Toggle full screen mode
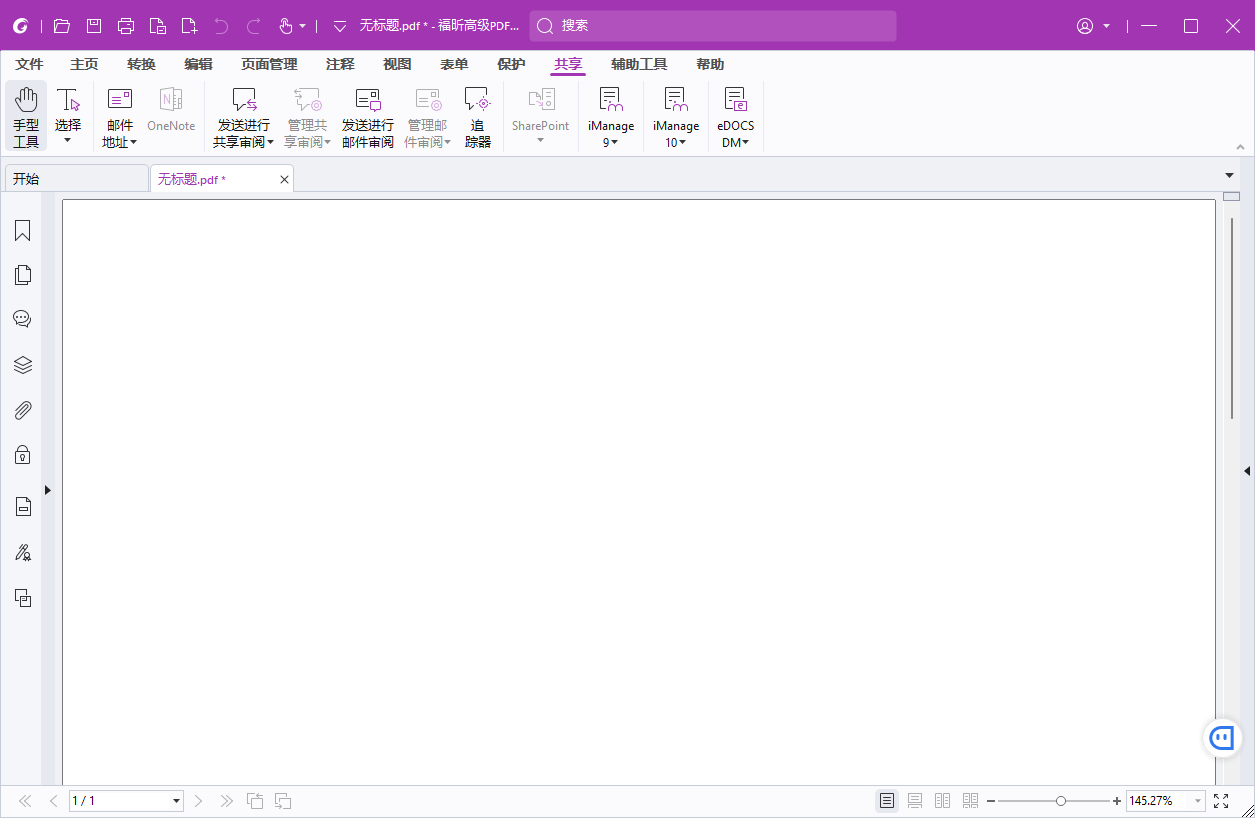Image resolution: width=1255 pixels, height=818 pixels. pyautogui.click(x=1221, y=801)
